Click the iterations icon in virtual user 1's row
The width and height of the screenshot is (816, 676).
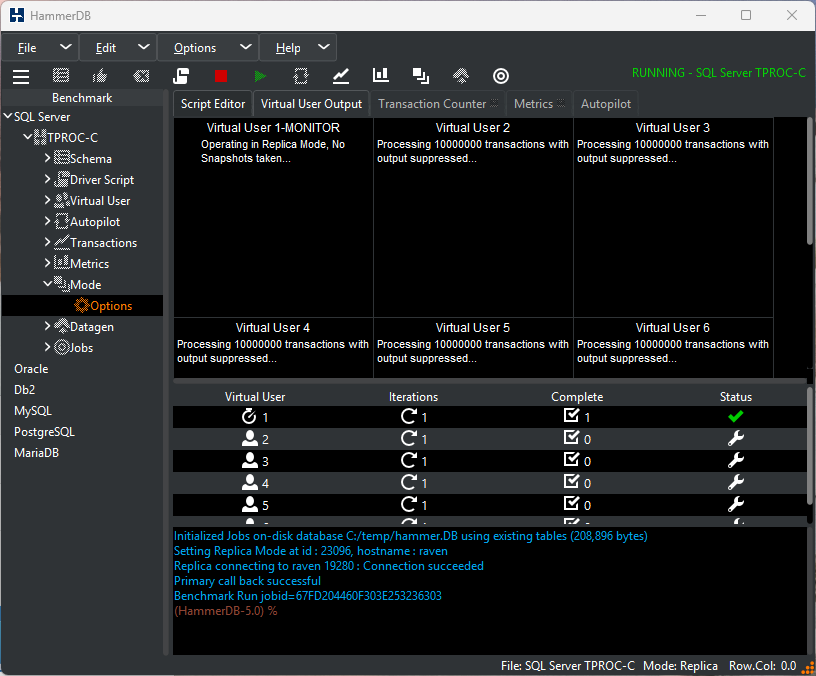coord(409,416)
